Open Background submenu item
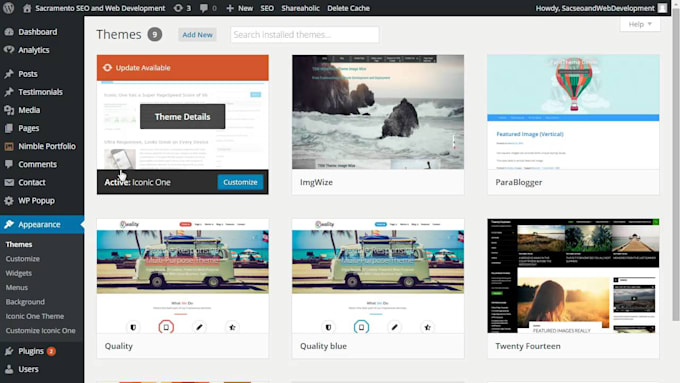This screenshot has width=680, height=383. pyautogui.click(x=25, y=302)
